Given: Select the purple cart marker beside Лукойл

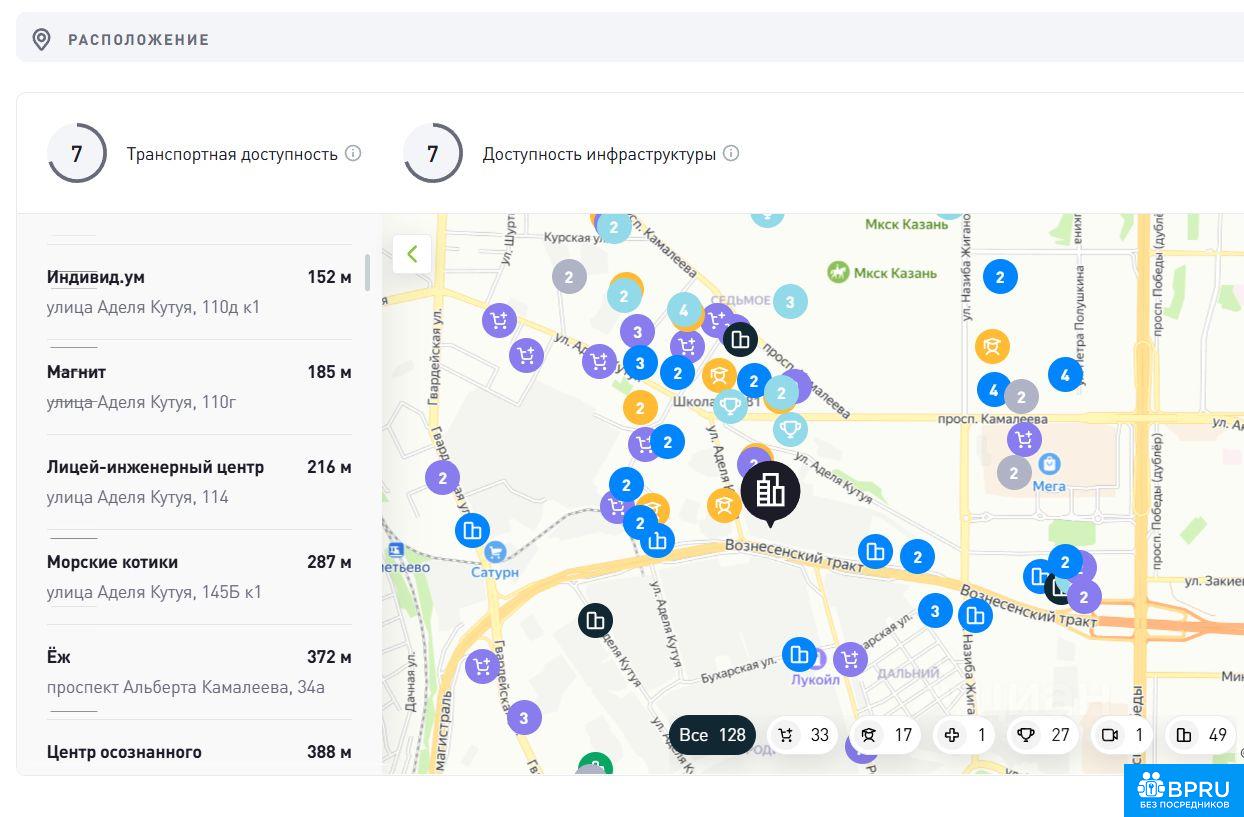Looking at the screenshot, I should pos(850,659).
